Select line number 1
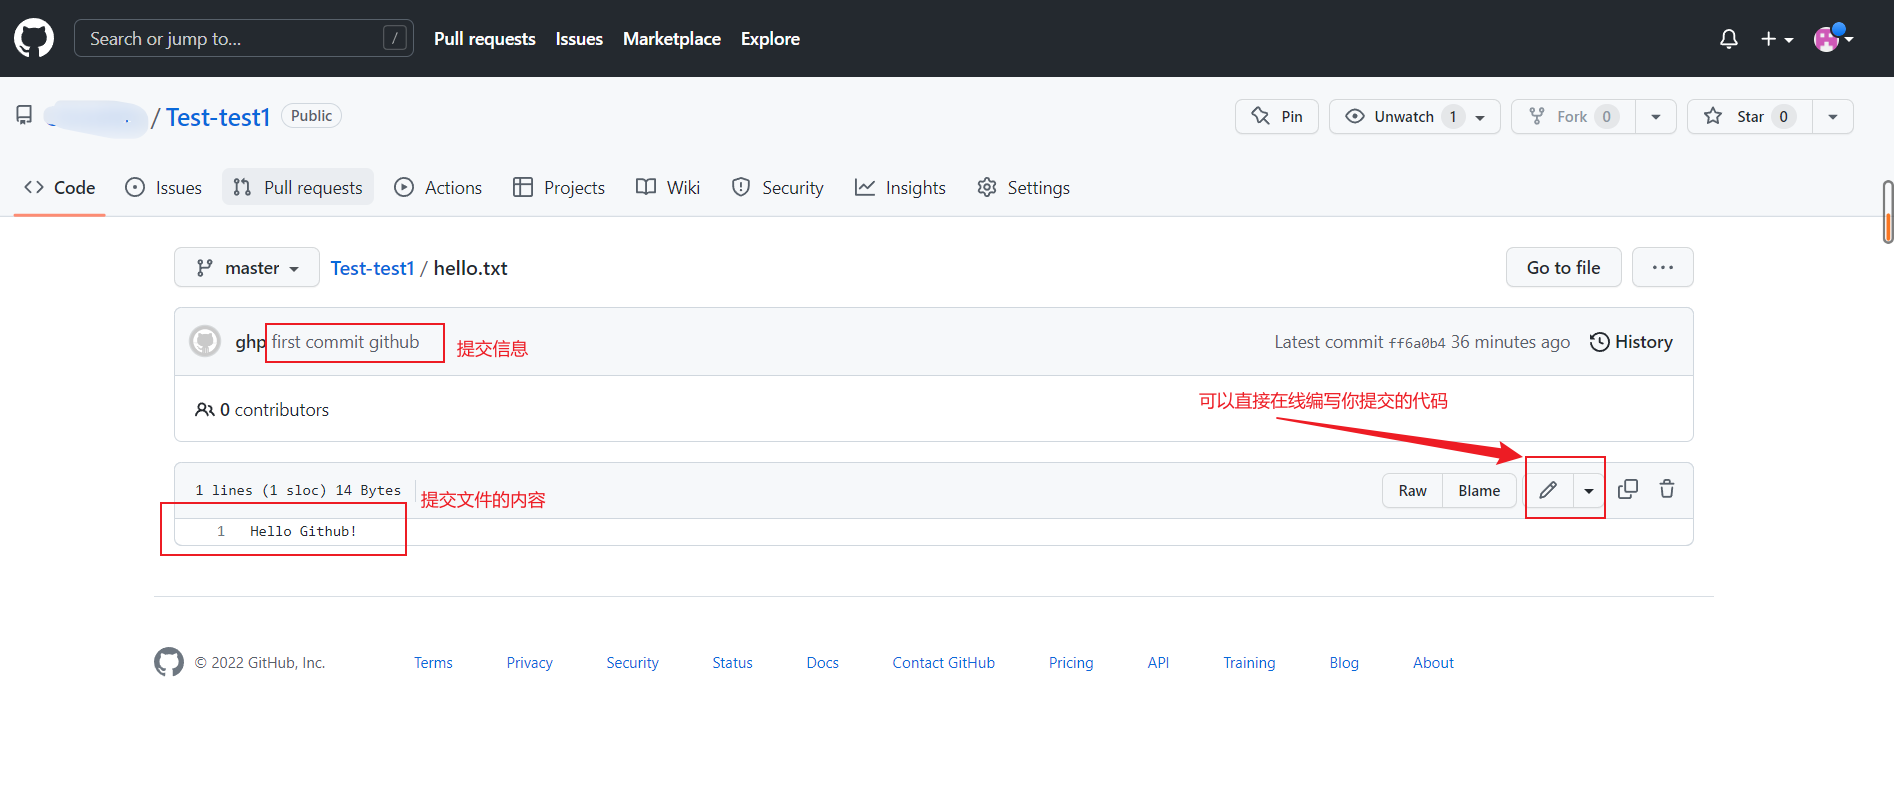The image size is (1894, 797). [x=221, y=531]
